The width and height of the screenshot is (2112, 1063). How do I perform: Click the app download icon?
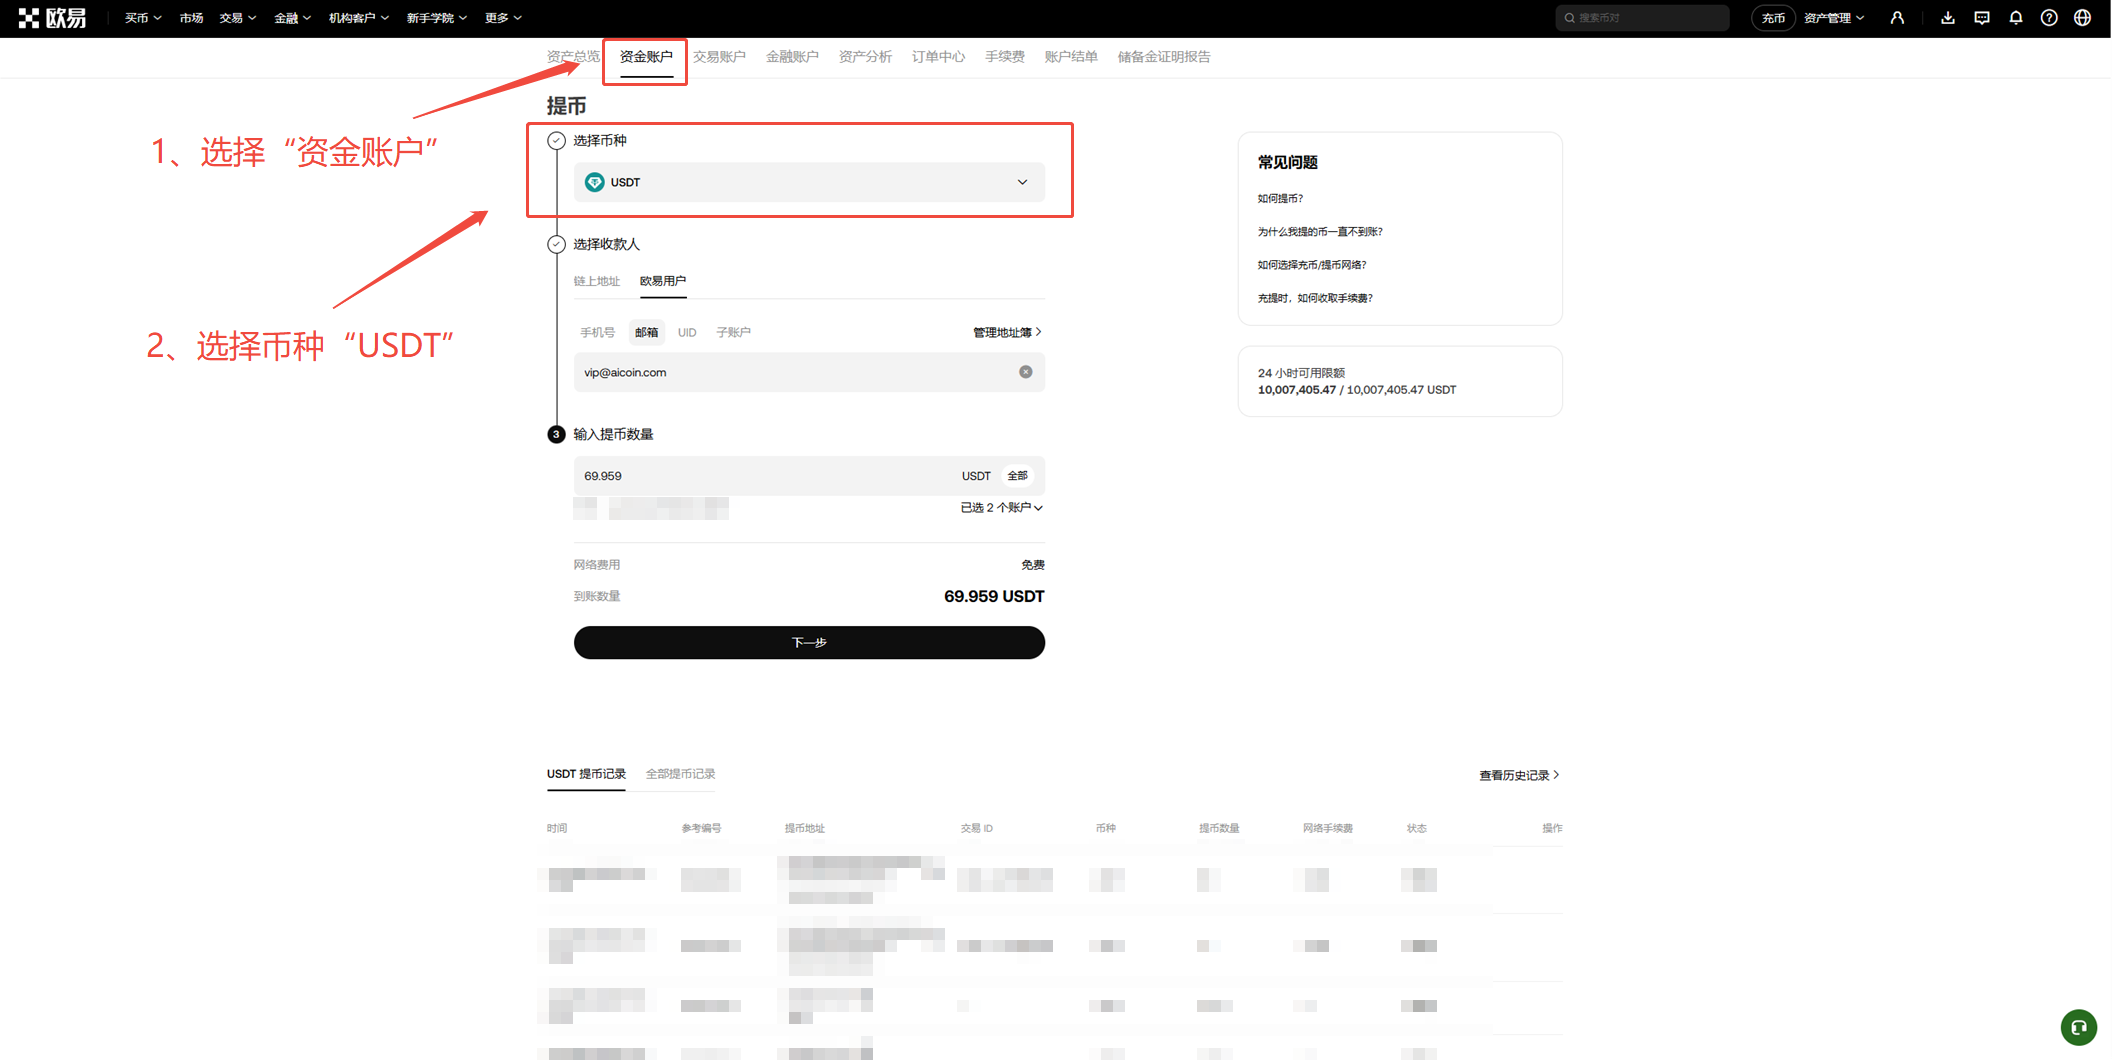coord(1948,17)
